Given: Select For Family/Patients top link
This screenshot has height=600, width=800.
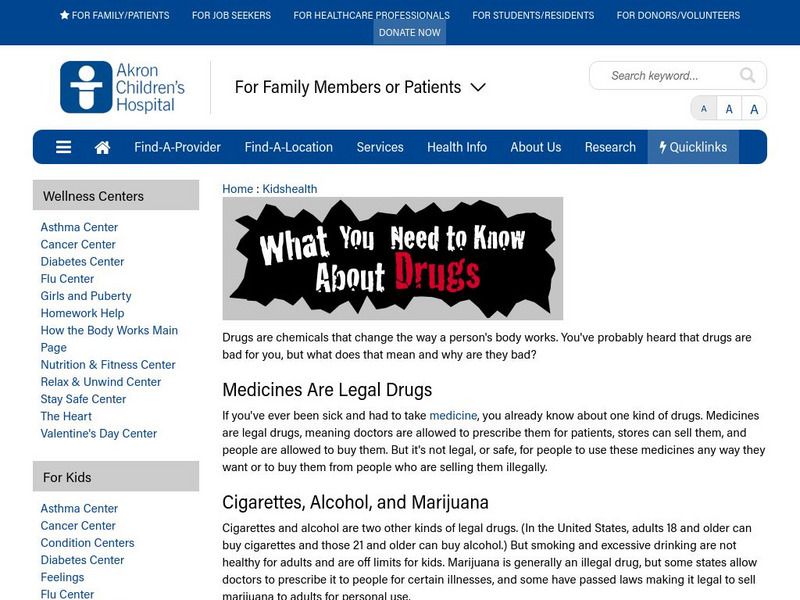Looking at the screenshot, I should 115,15.
